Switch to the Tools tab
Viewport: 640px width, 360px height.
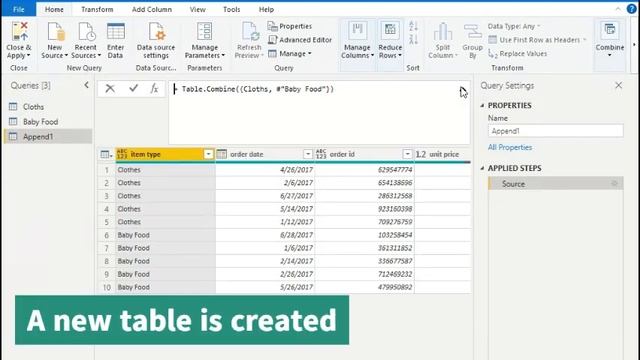point(231,9)
